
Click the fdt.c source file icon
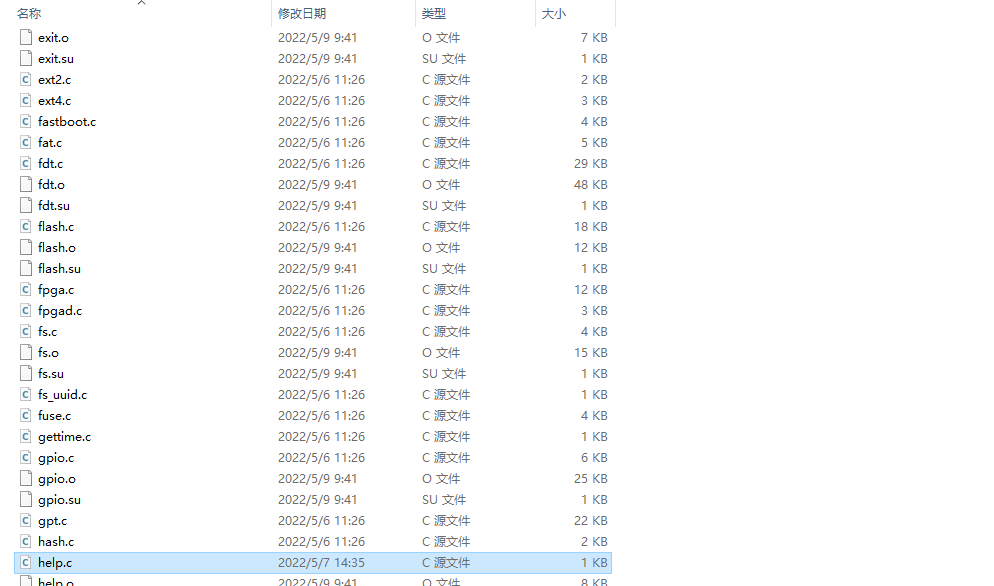coord(25,163)
